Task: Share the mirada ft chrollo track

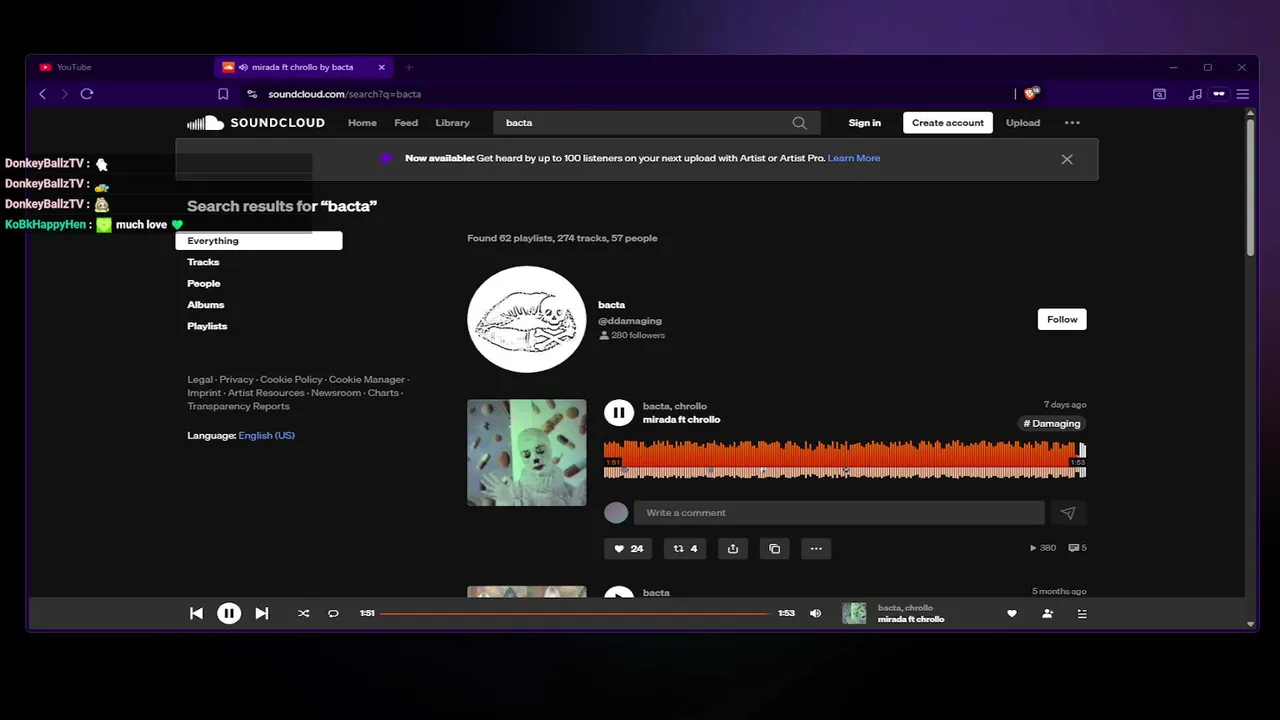Action: [733, 548]
